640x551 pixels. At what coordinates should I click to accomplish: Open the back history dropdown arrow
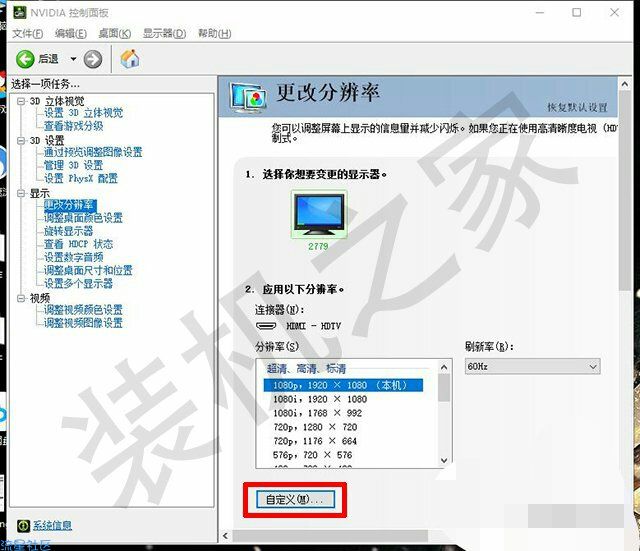pyautogui.click(x=73, y=59)
